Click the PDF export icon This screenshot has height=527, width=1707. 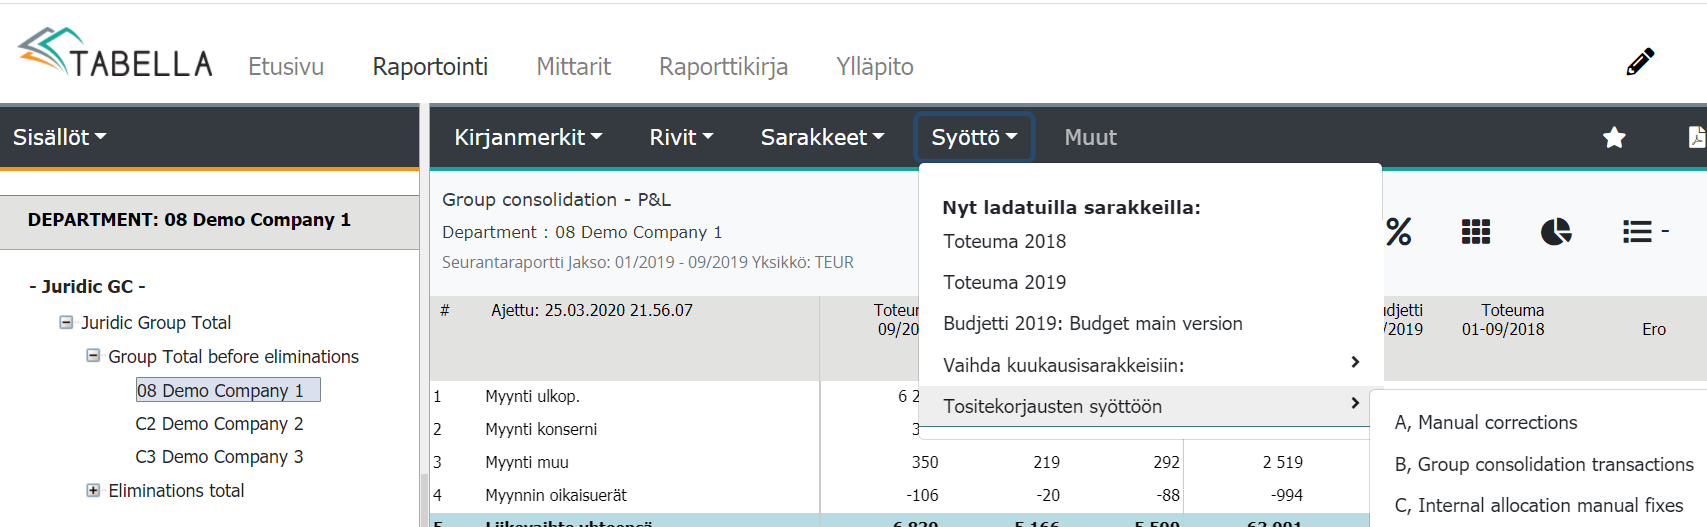click(x=1696, y=138)
